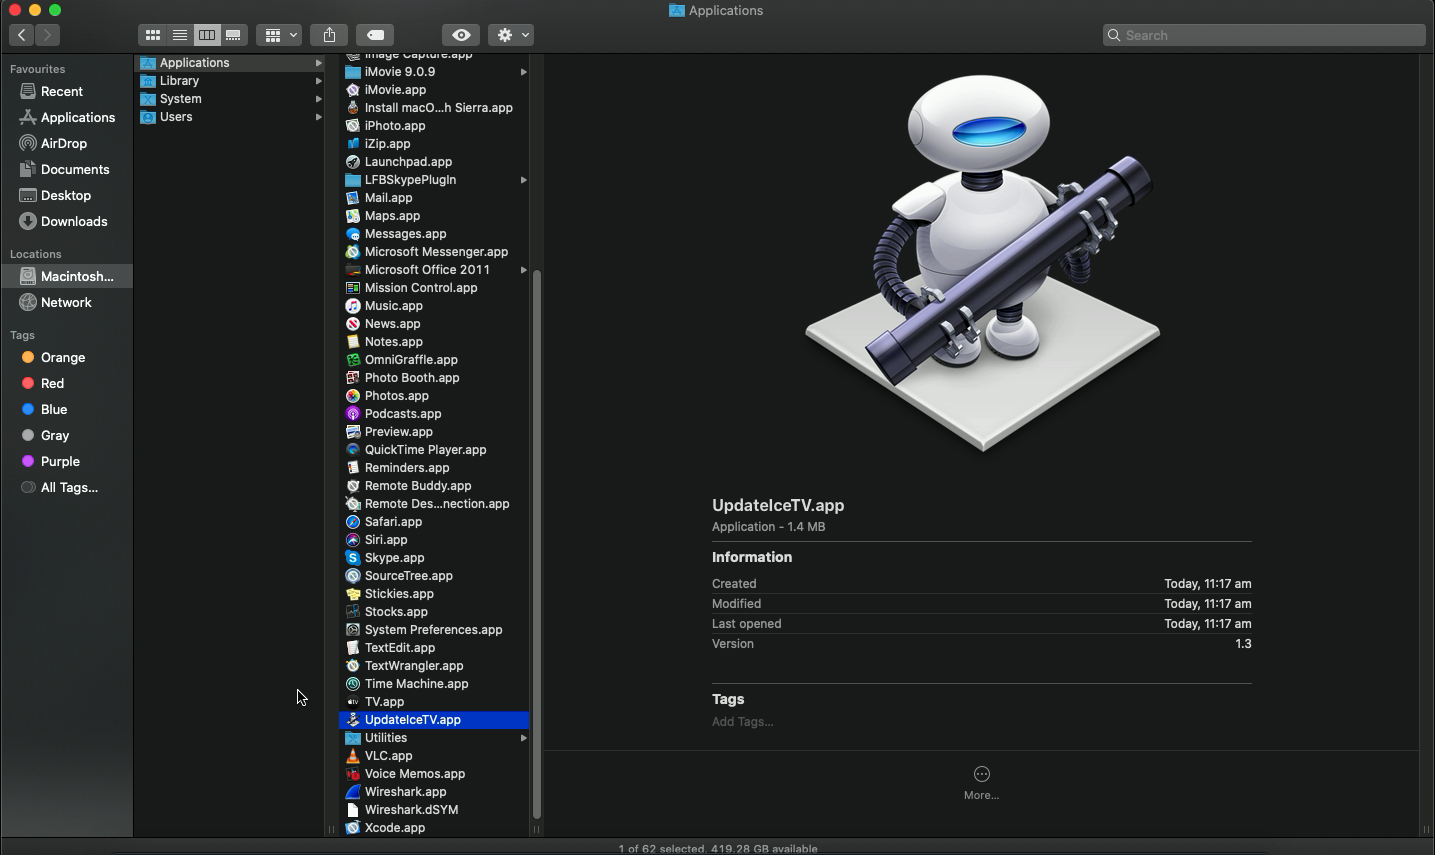Open Desktop in the sidebar
The width and height of the screenshot is (1435, 855).
[x=66, y=195]
